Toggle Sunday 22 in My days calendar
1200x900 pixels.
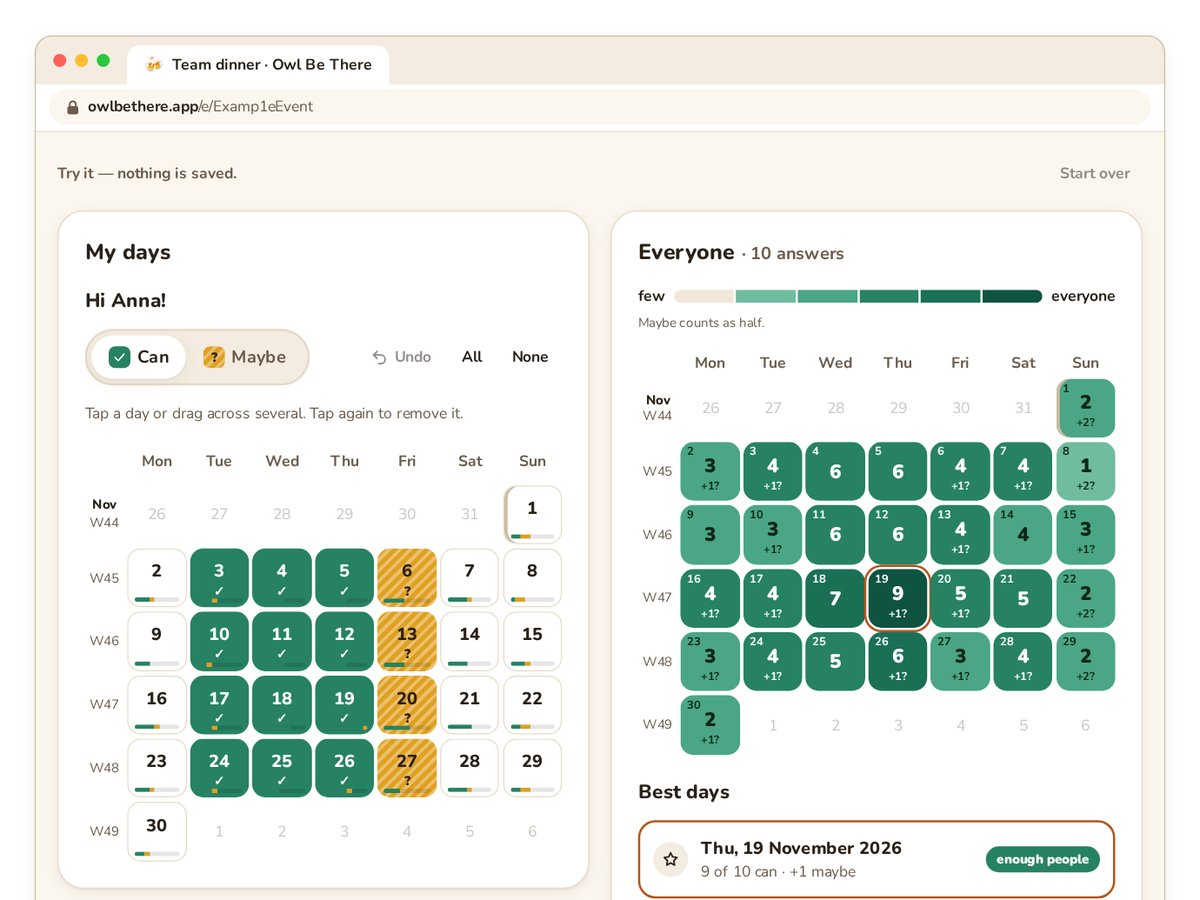[x=533, y=705]
